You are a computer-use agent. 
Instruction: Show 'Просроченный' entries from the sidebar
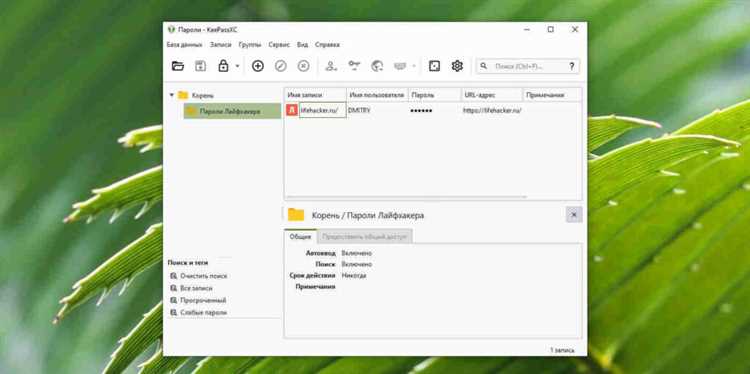click(203, 300)
